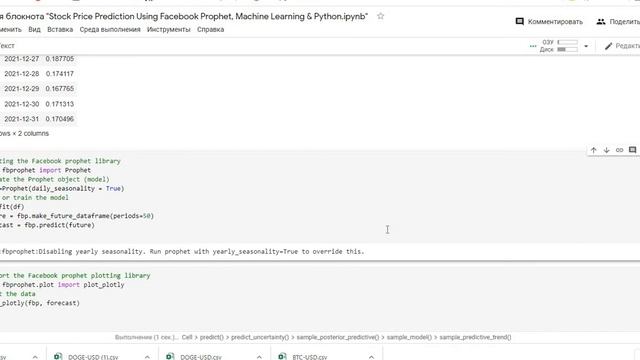Click the share people icon
The image size is (640, 360).
click(x=600, y=22)
